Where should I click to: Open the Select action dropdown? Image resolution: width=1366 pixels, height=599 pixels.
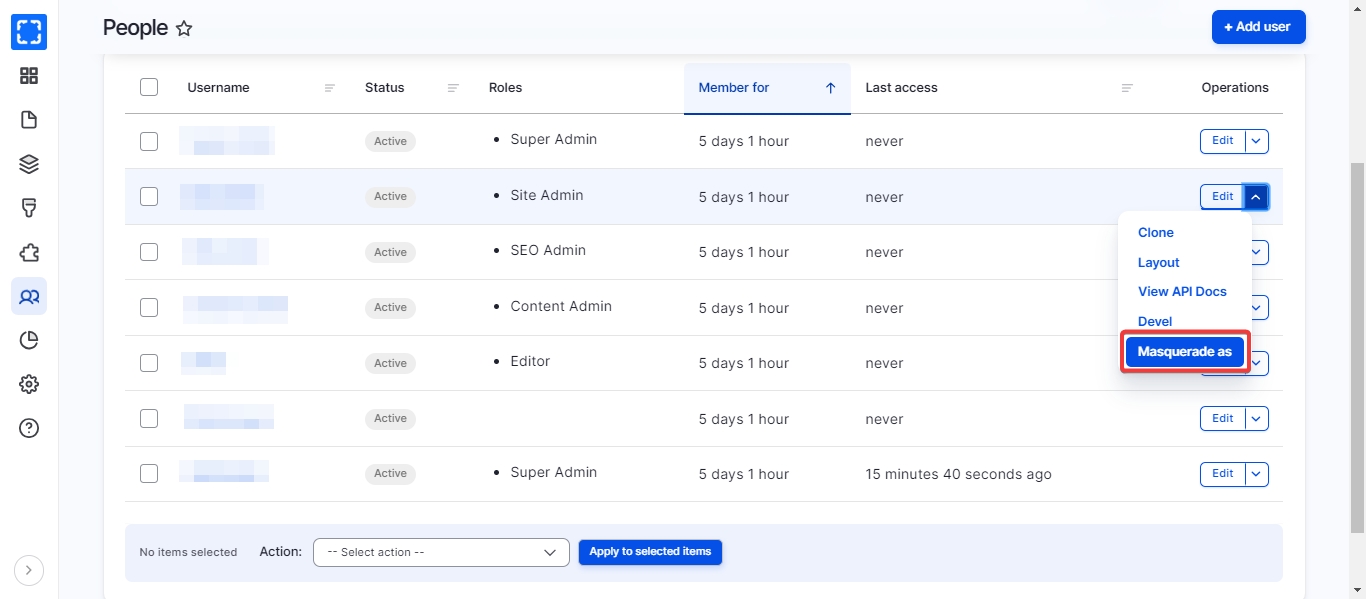pos(441,552)
